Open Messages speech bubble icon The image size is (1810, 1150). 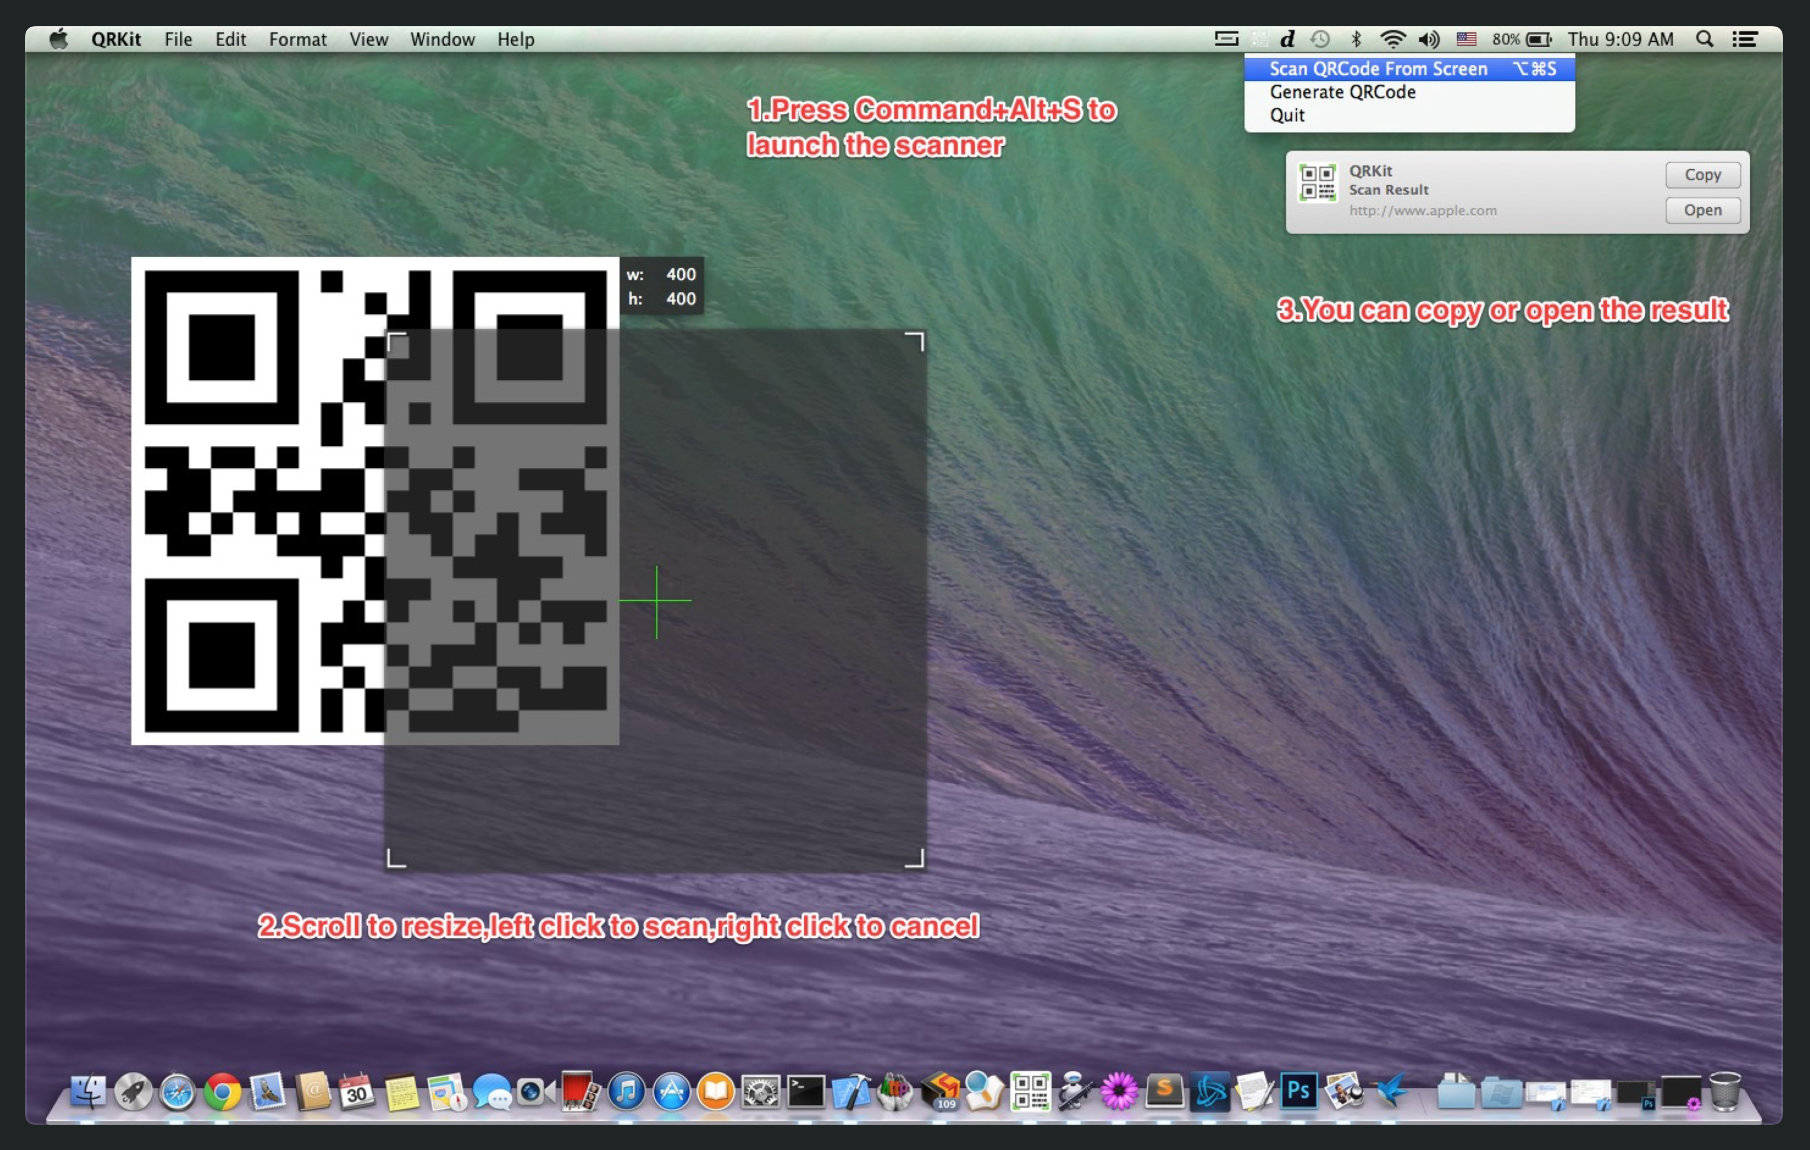click(492, 1091)
